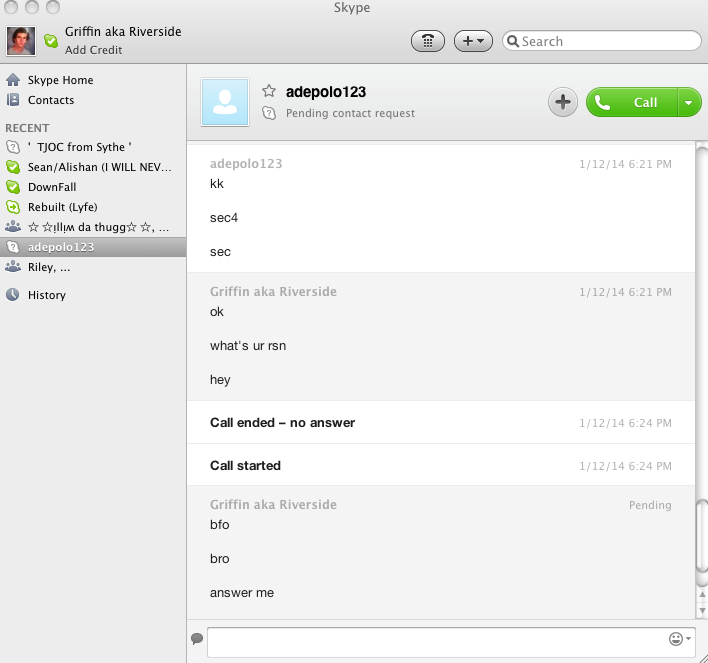
Task: Click the chat scrollbar thumb
Action: (702, 536)
